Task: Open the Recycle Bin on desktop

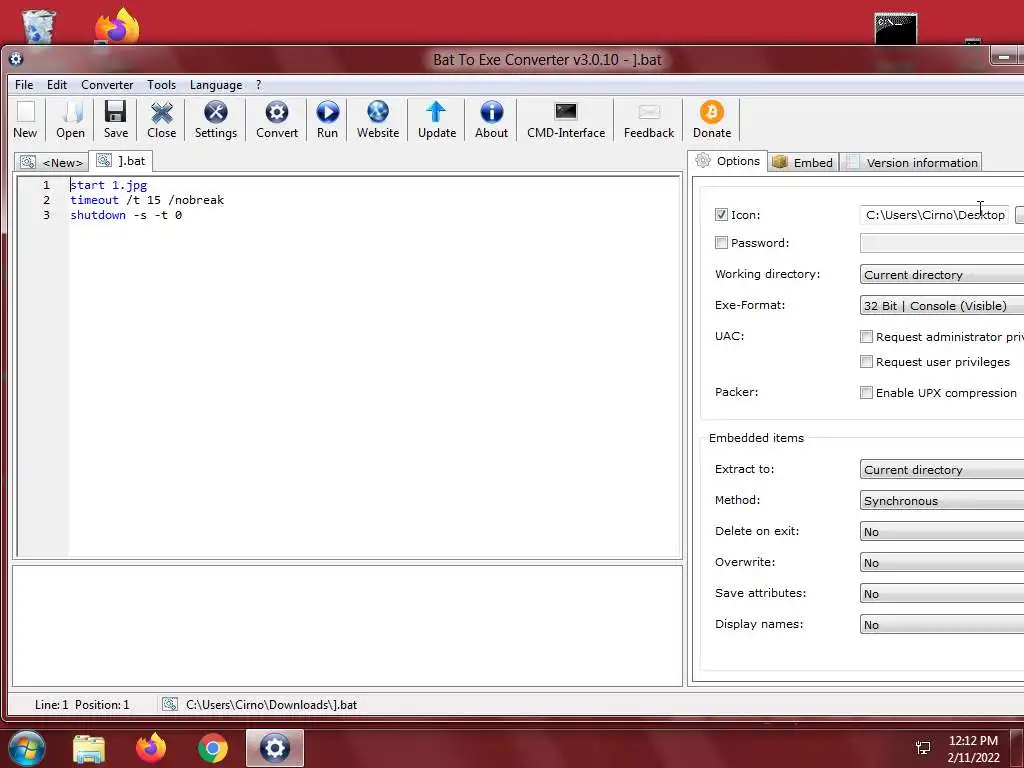Action: (x=38, y=26)
